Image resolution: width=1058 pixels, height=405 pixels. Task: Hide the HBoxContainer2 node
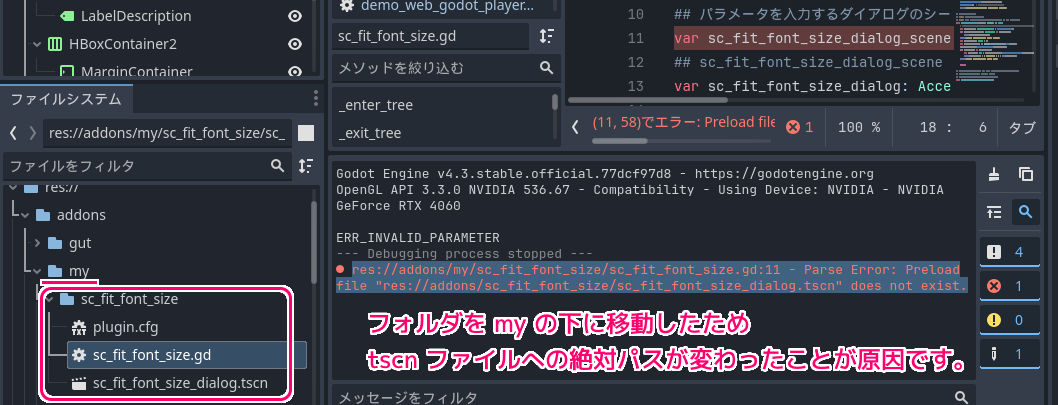(295, 44)
